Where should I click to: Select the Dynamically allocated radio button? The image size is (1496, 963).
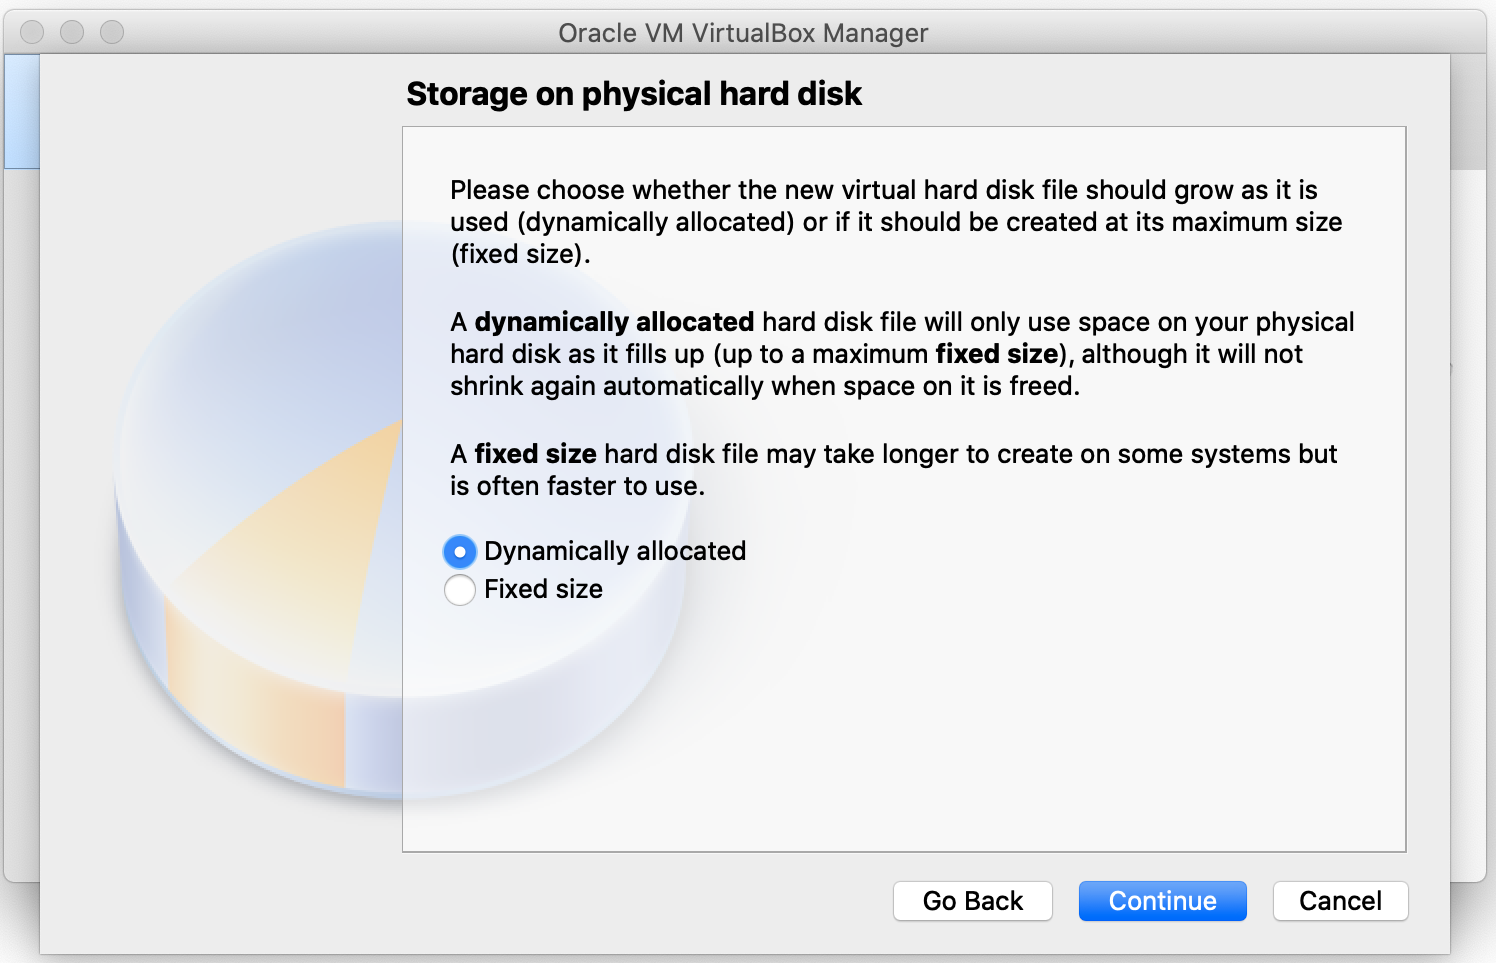(460, 552)
